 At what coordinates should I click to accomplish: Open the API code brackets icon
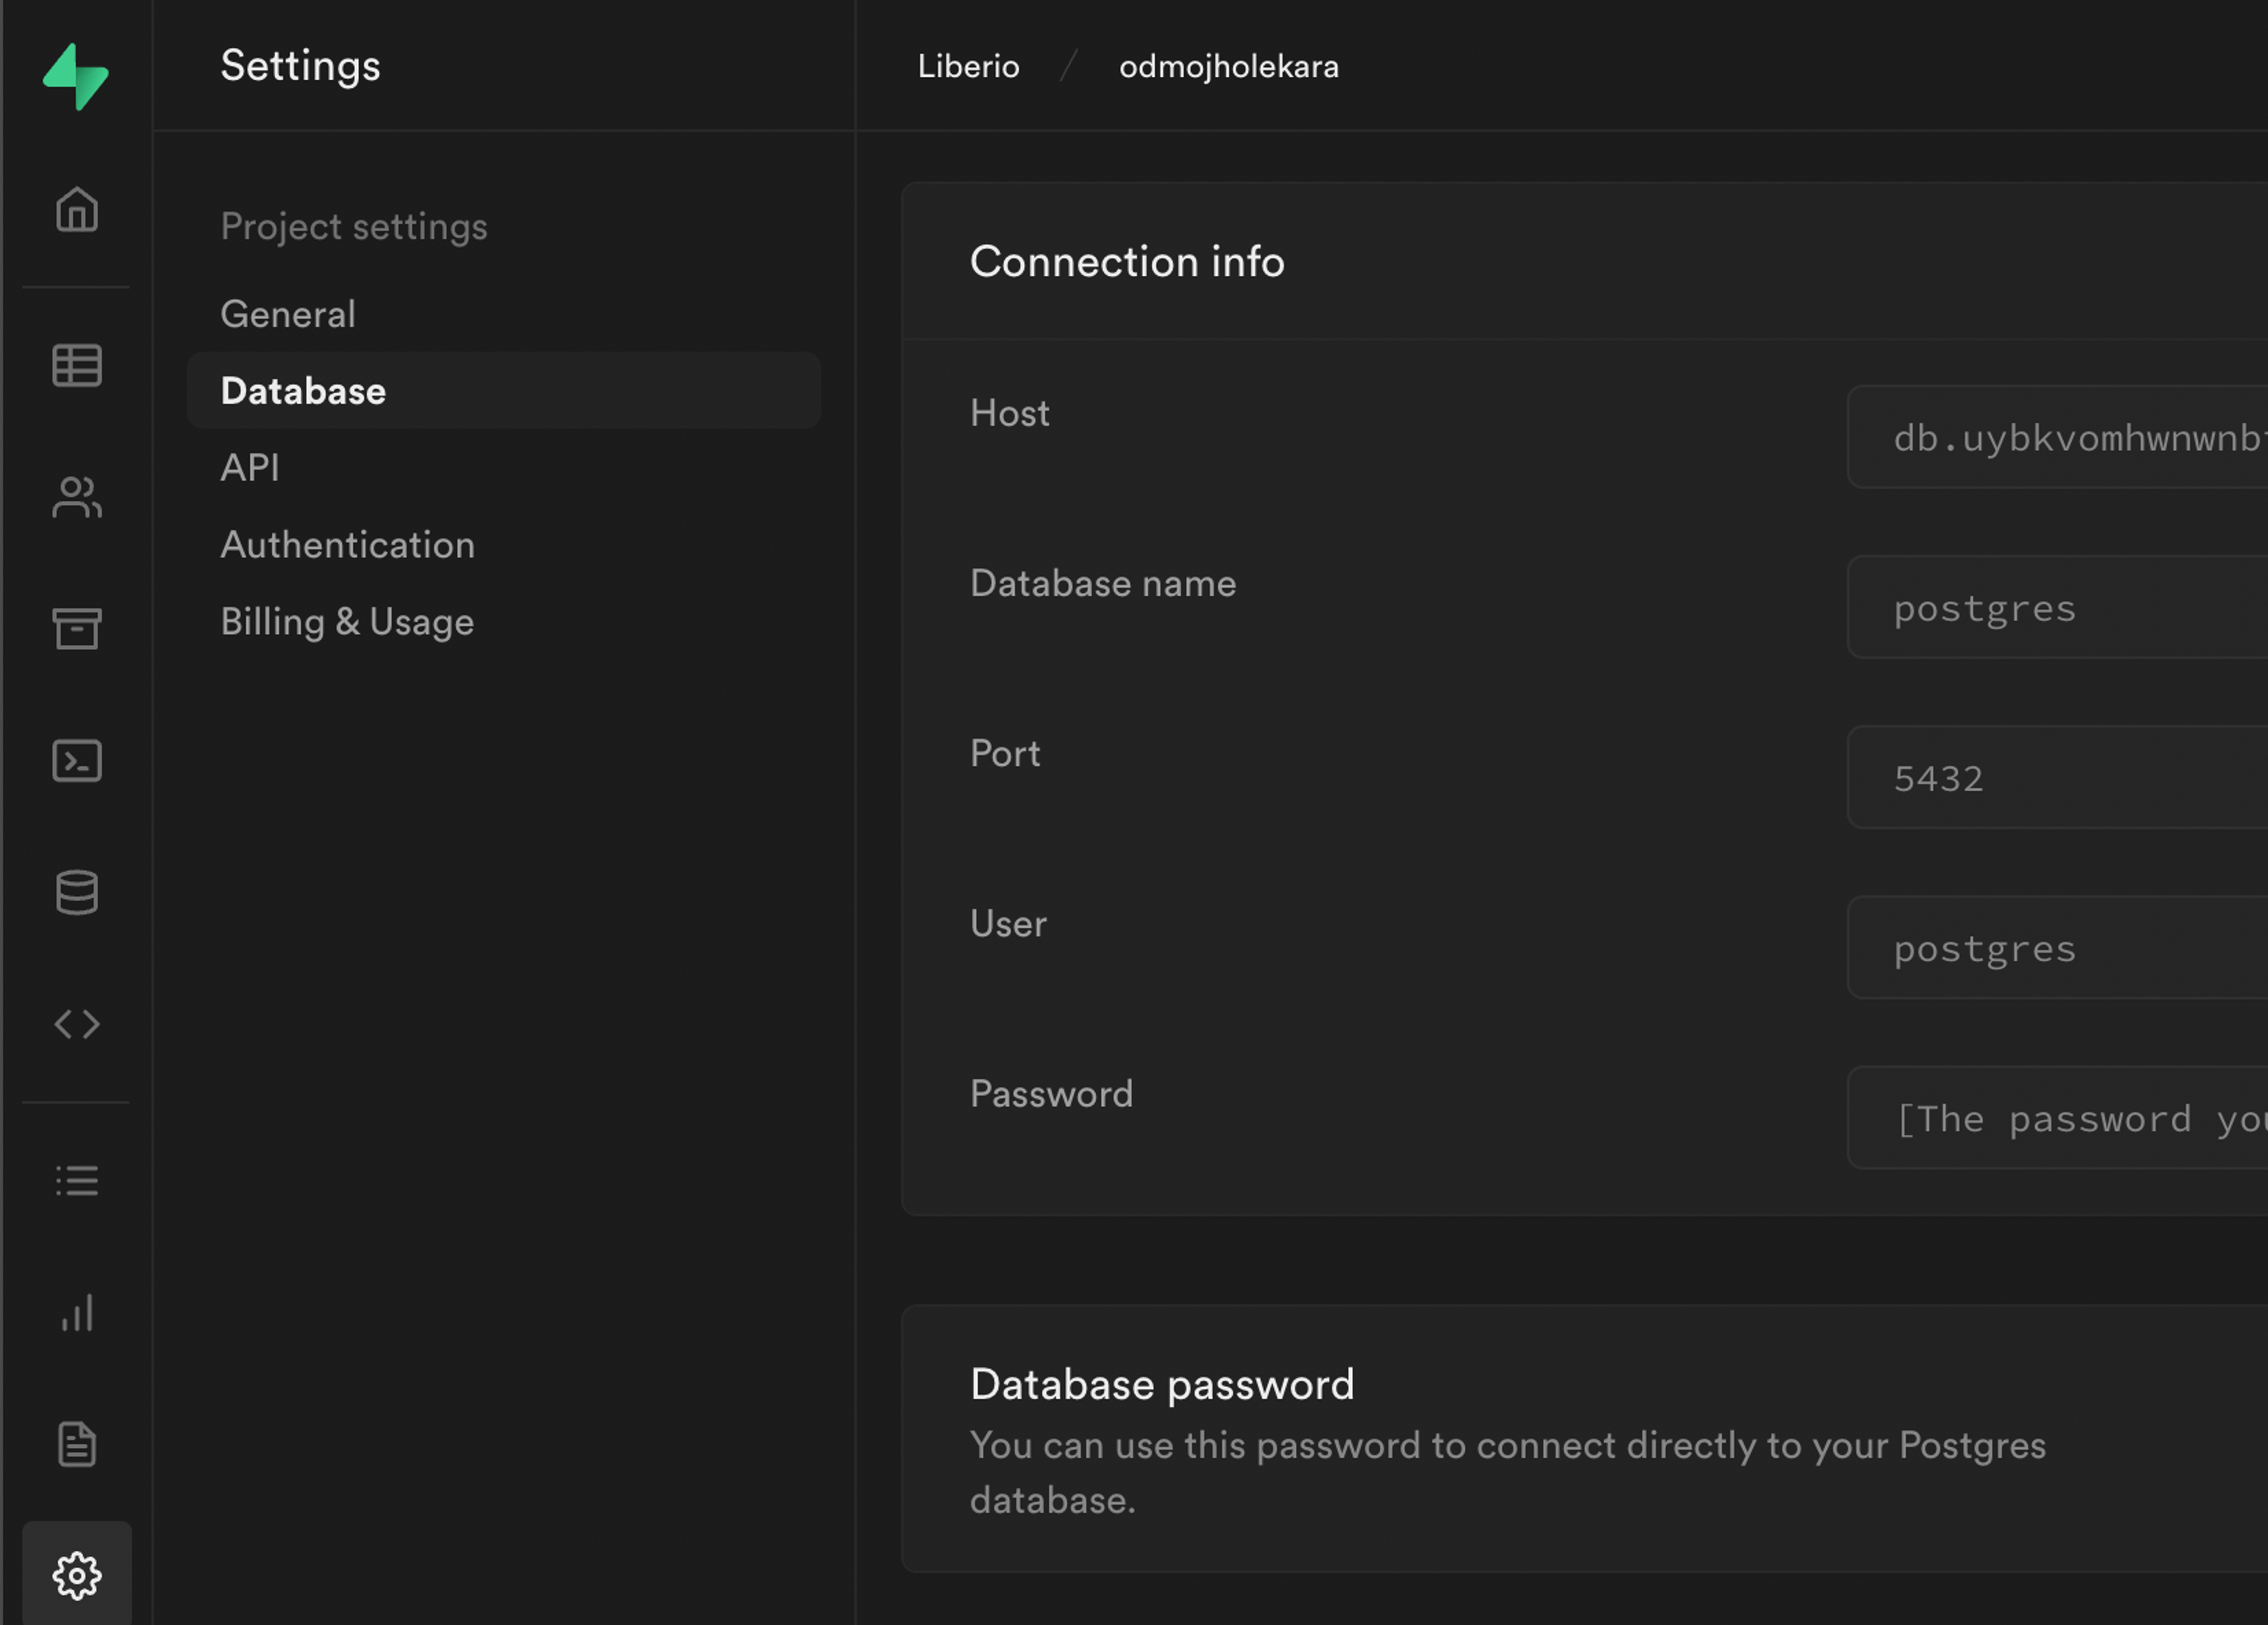(77, 1024)
